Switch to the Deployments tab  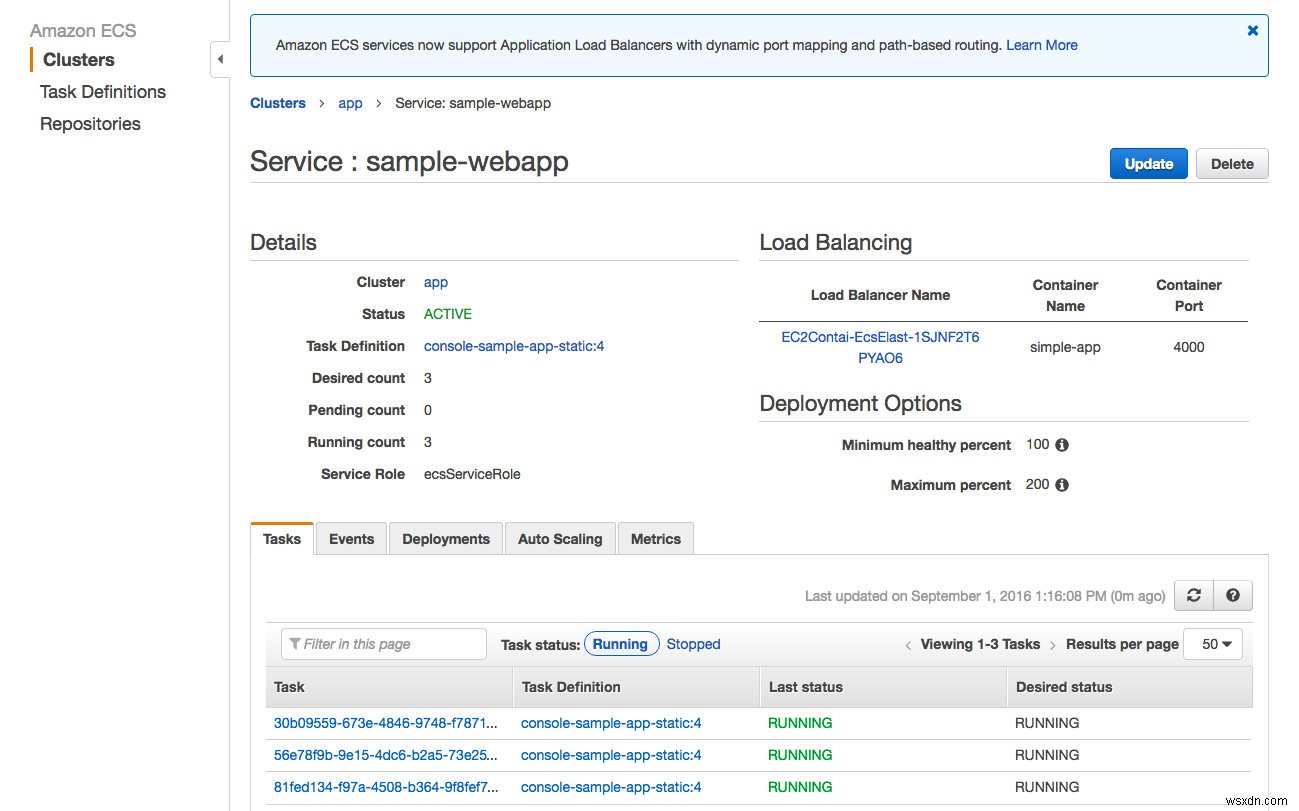(445, 538)
